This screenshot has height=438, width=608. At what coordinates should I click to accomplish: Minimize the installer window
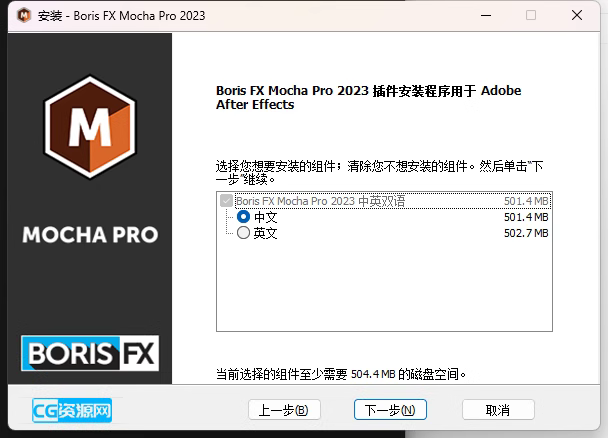pyautogui.click(x=486, y=15)
